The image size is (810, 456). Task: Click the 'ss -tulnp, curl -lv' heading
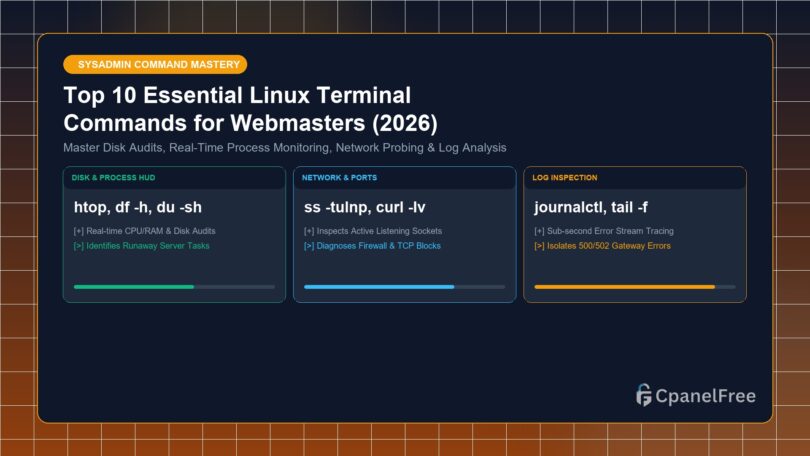pyautogui.click(x=365, y=208)
